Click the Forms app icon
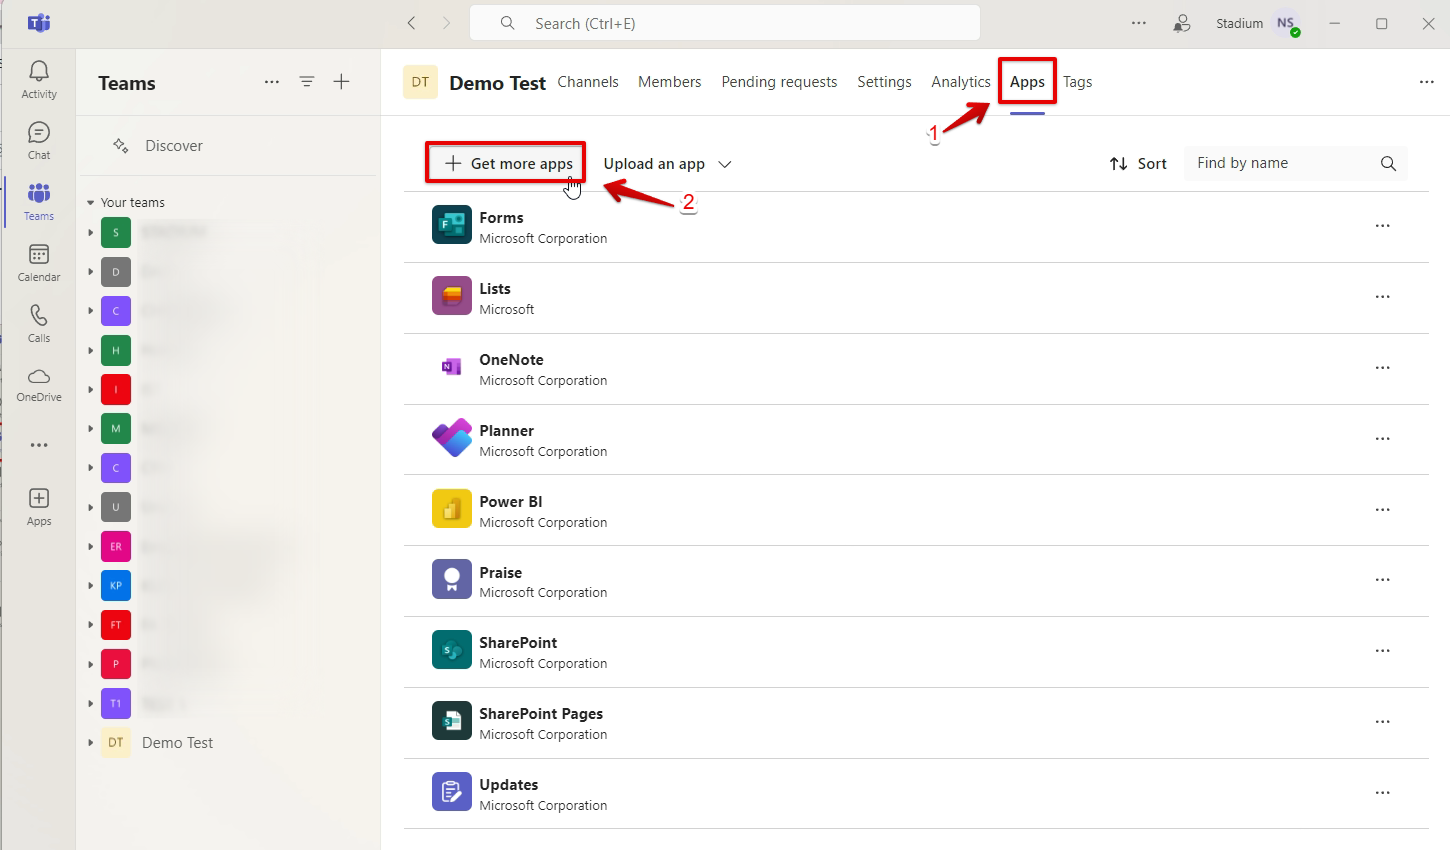Image resolution: width=1450 pixels, height=850 pixels. 452,225
